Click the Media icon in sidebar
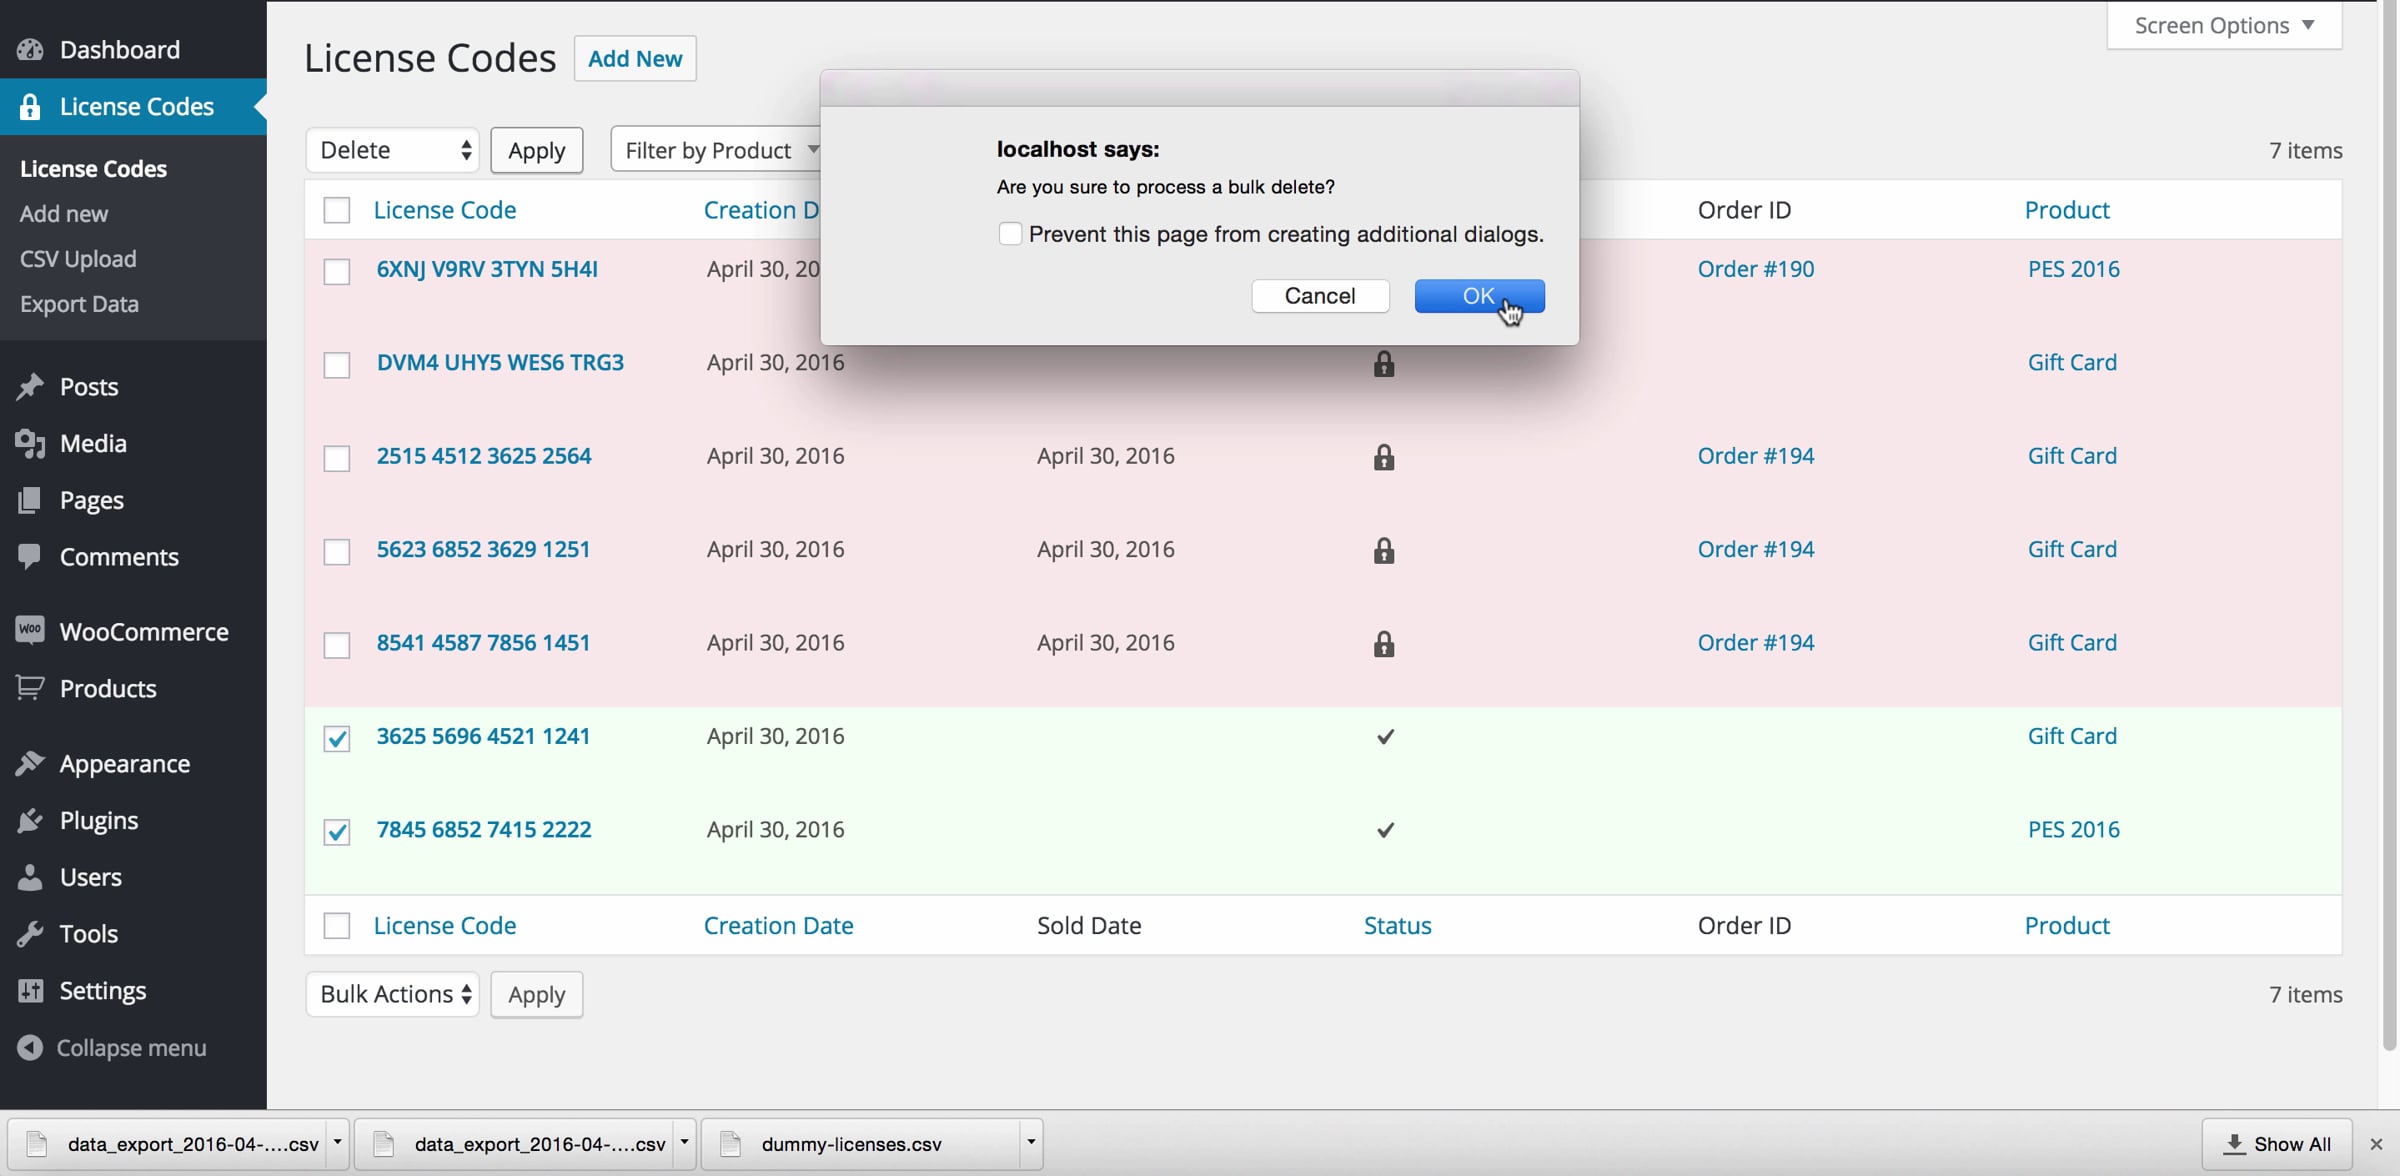Image resolution: width=2400 pixels, height=1176 pixels. point(30,443)
